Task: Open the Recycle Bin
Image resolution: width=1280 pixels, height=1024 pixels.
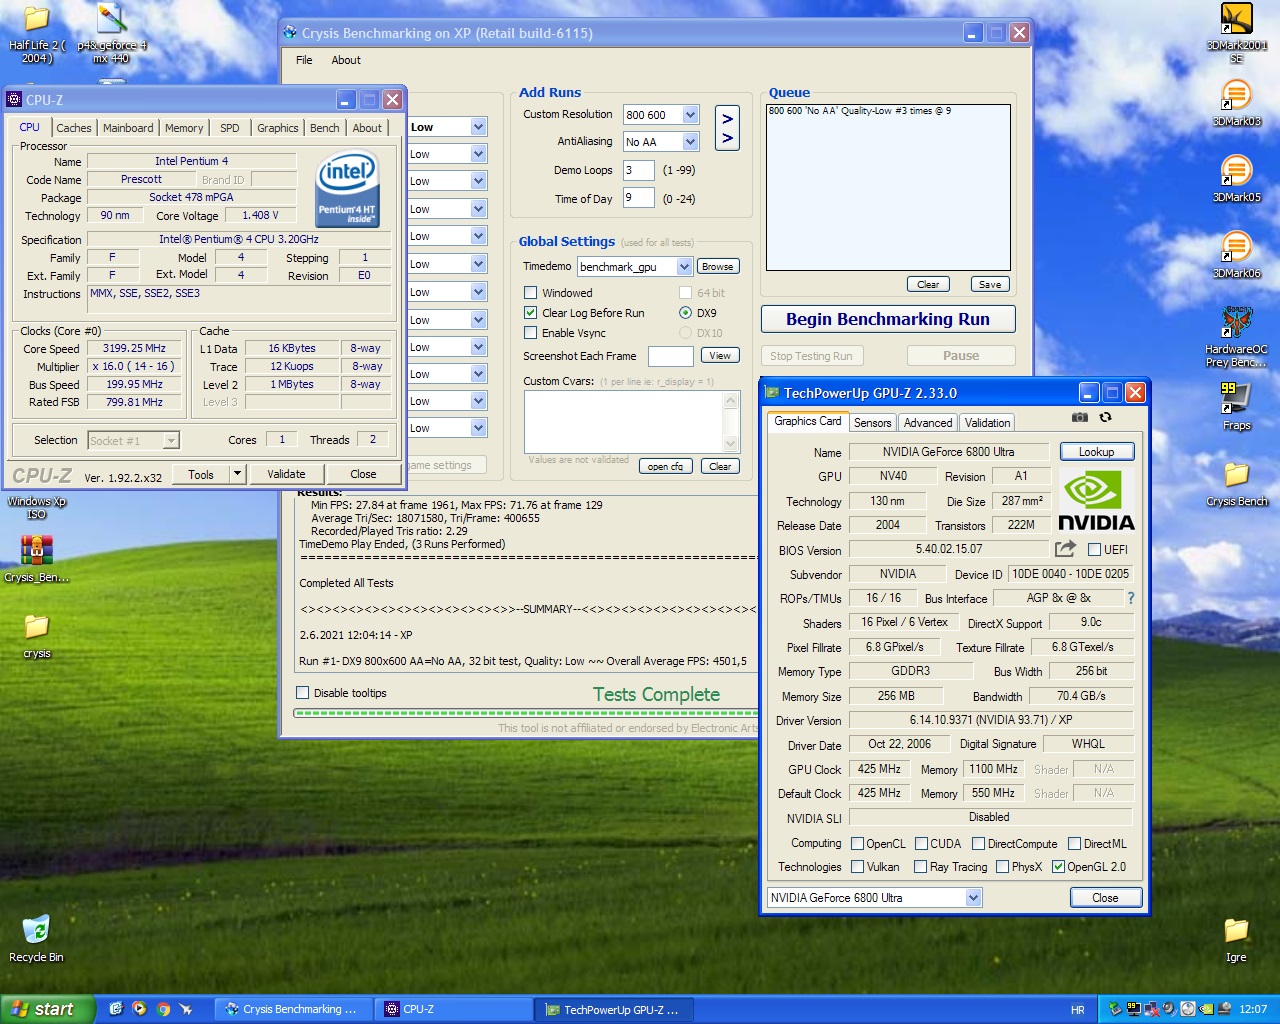Action: pyautogui.click(x=36, y=931)
